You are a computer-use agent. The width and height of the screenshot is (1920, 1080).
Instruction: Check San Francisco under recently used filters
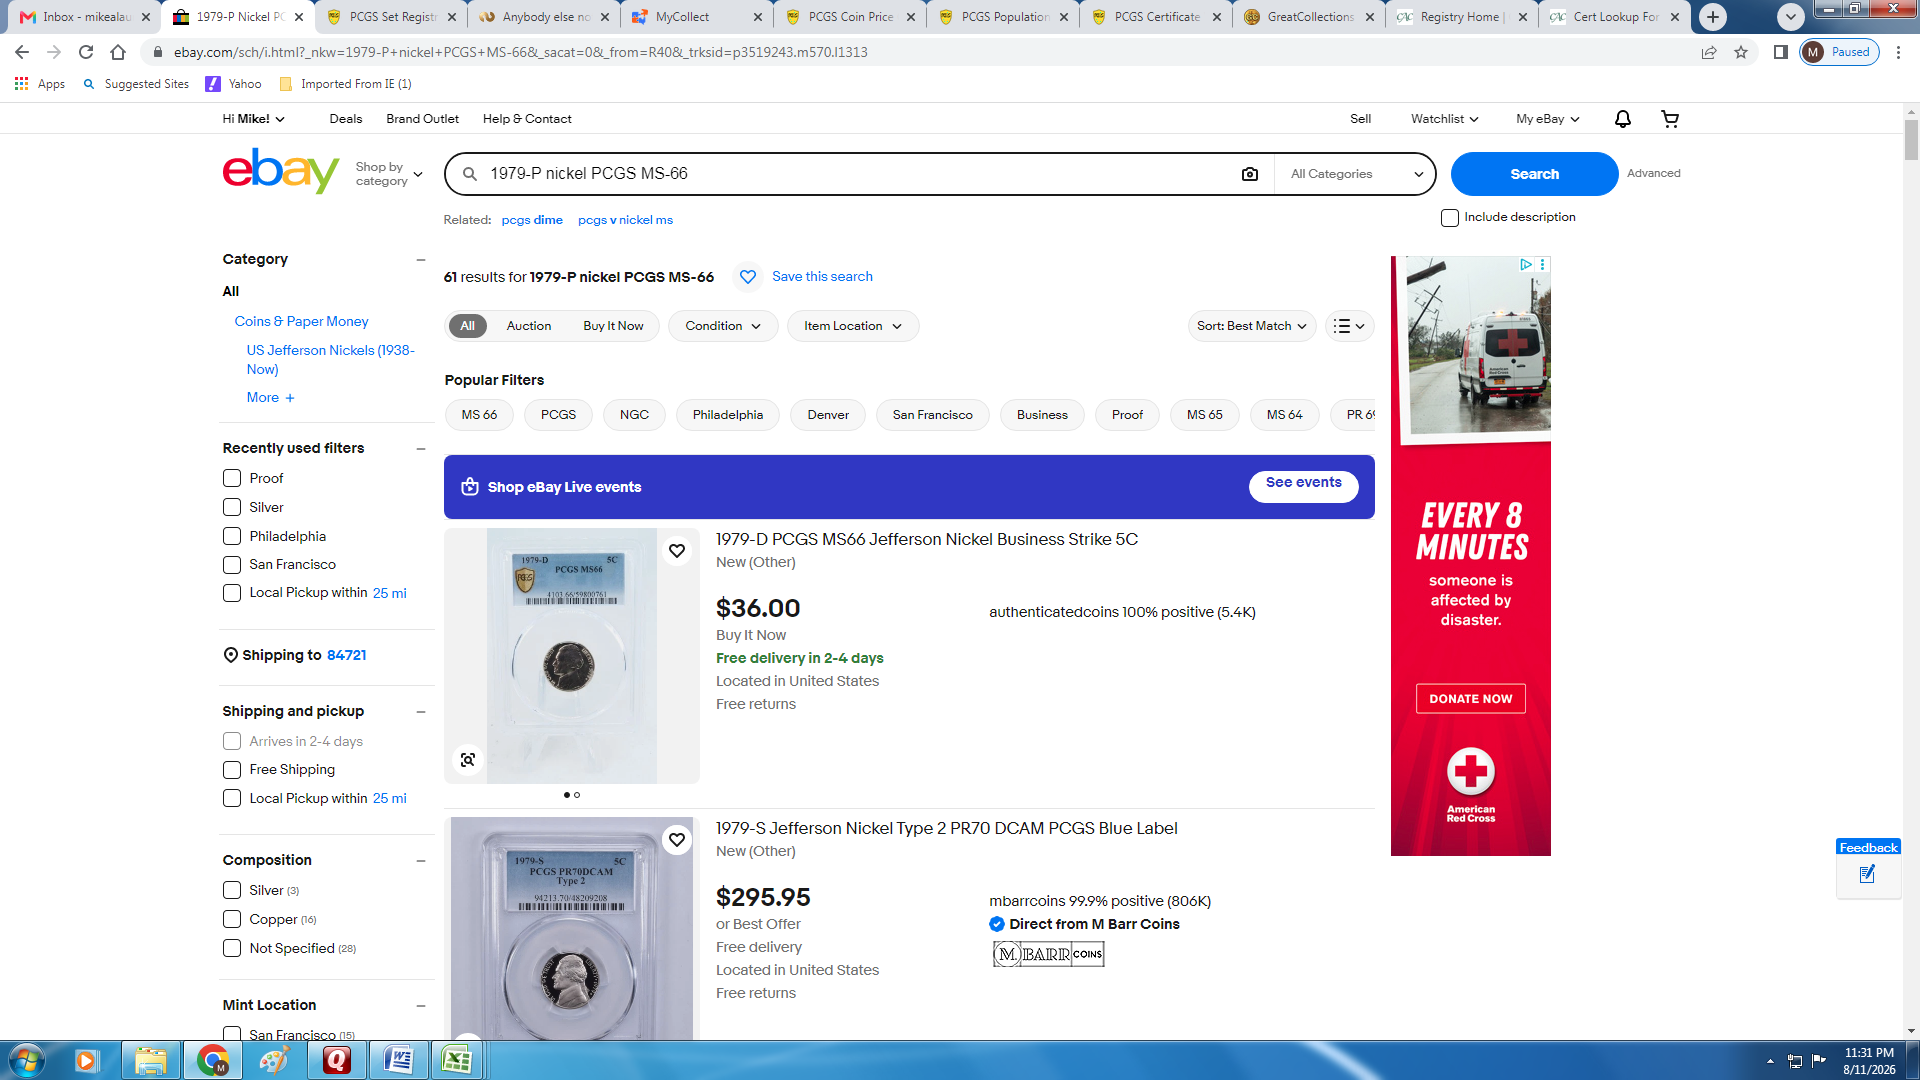point(232,565)
